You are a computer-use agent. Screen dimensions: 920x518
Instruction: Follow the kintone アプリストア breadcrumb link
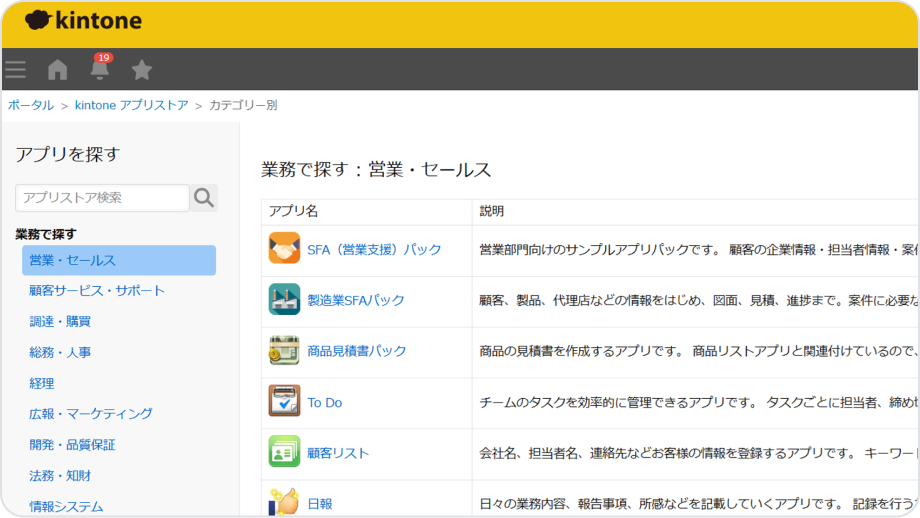(x=131, y=105)
